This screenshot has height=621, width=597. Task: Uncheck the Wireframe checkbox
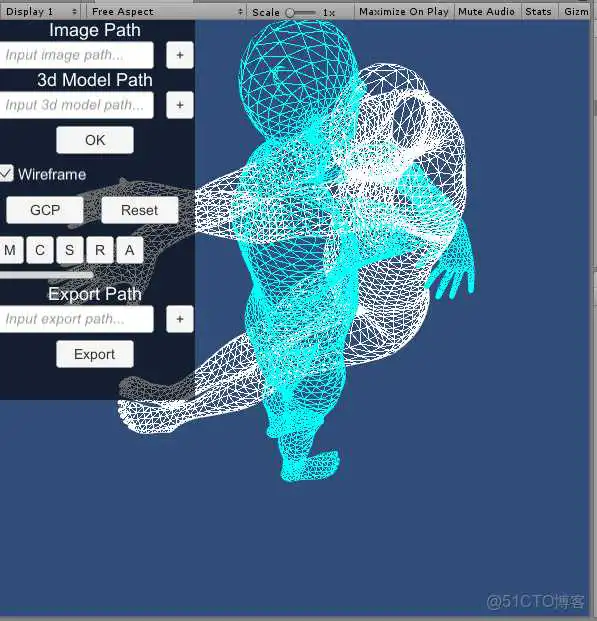coord(6,173)
